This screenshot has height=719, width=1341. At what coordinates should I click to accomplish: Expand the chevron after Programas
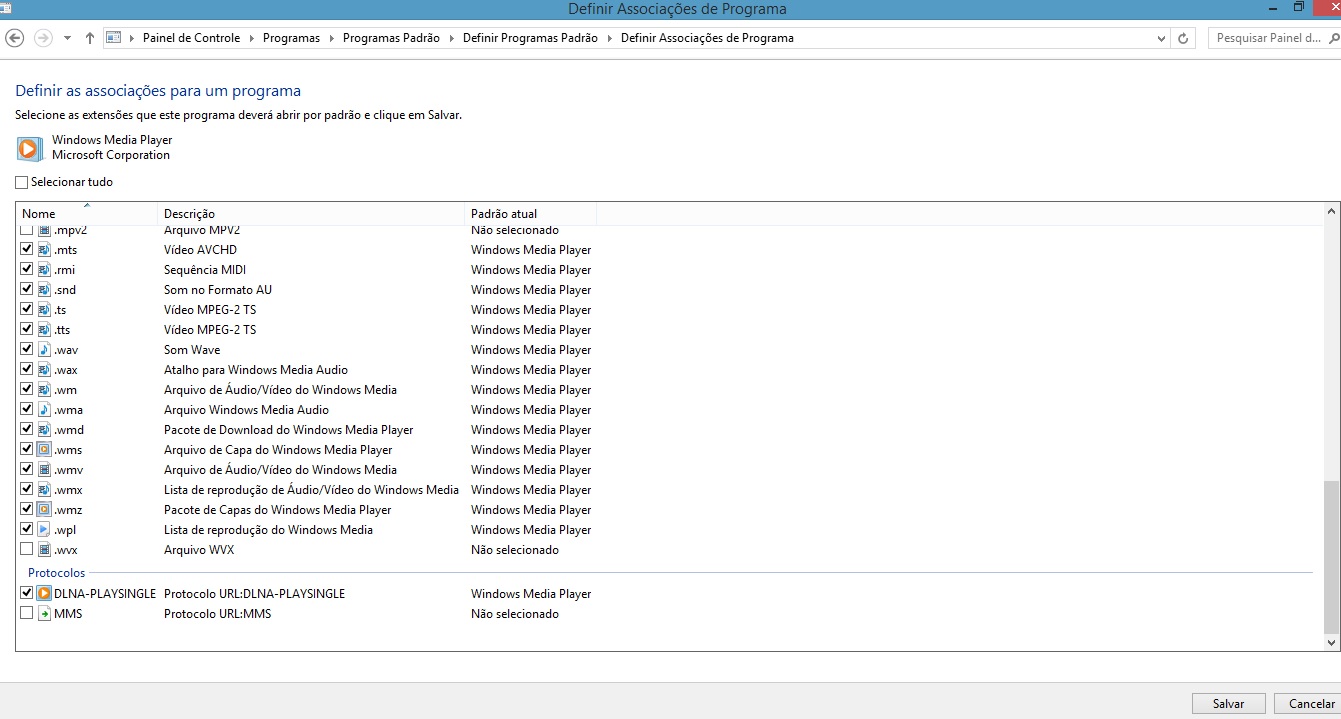pyautogui.click(x=331, y=38)
